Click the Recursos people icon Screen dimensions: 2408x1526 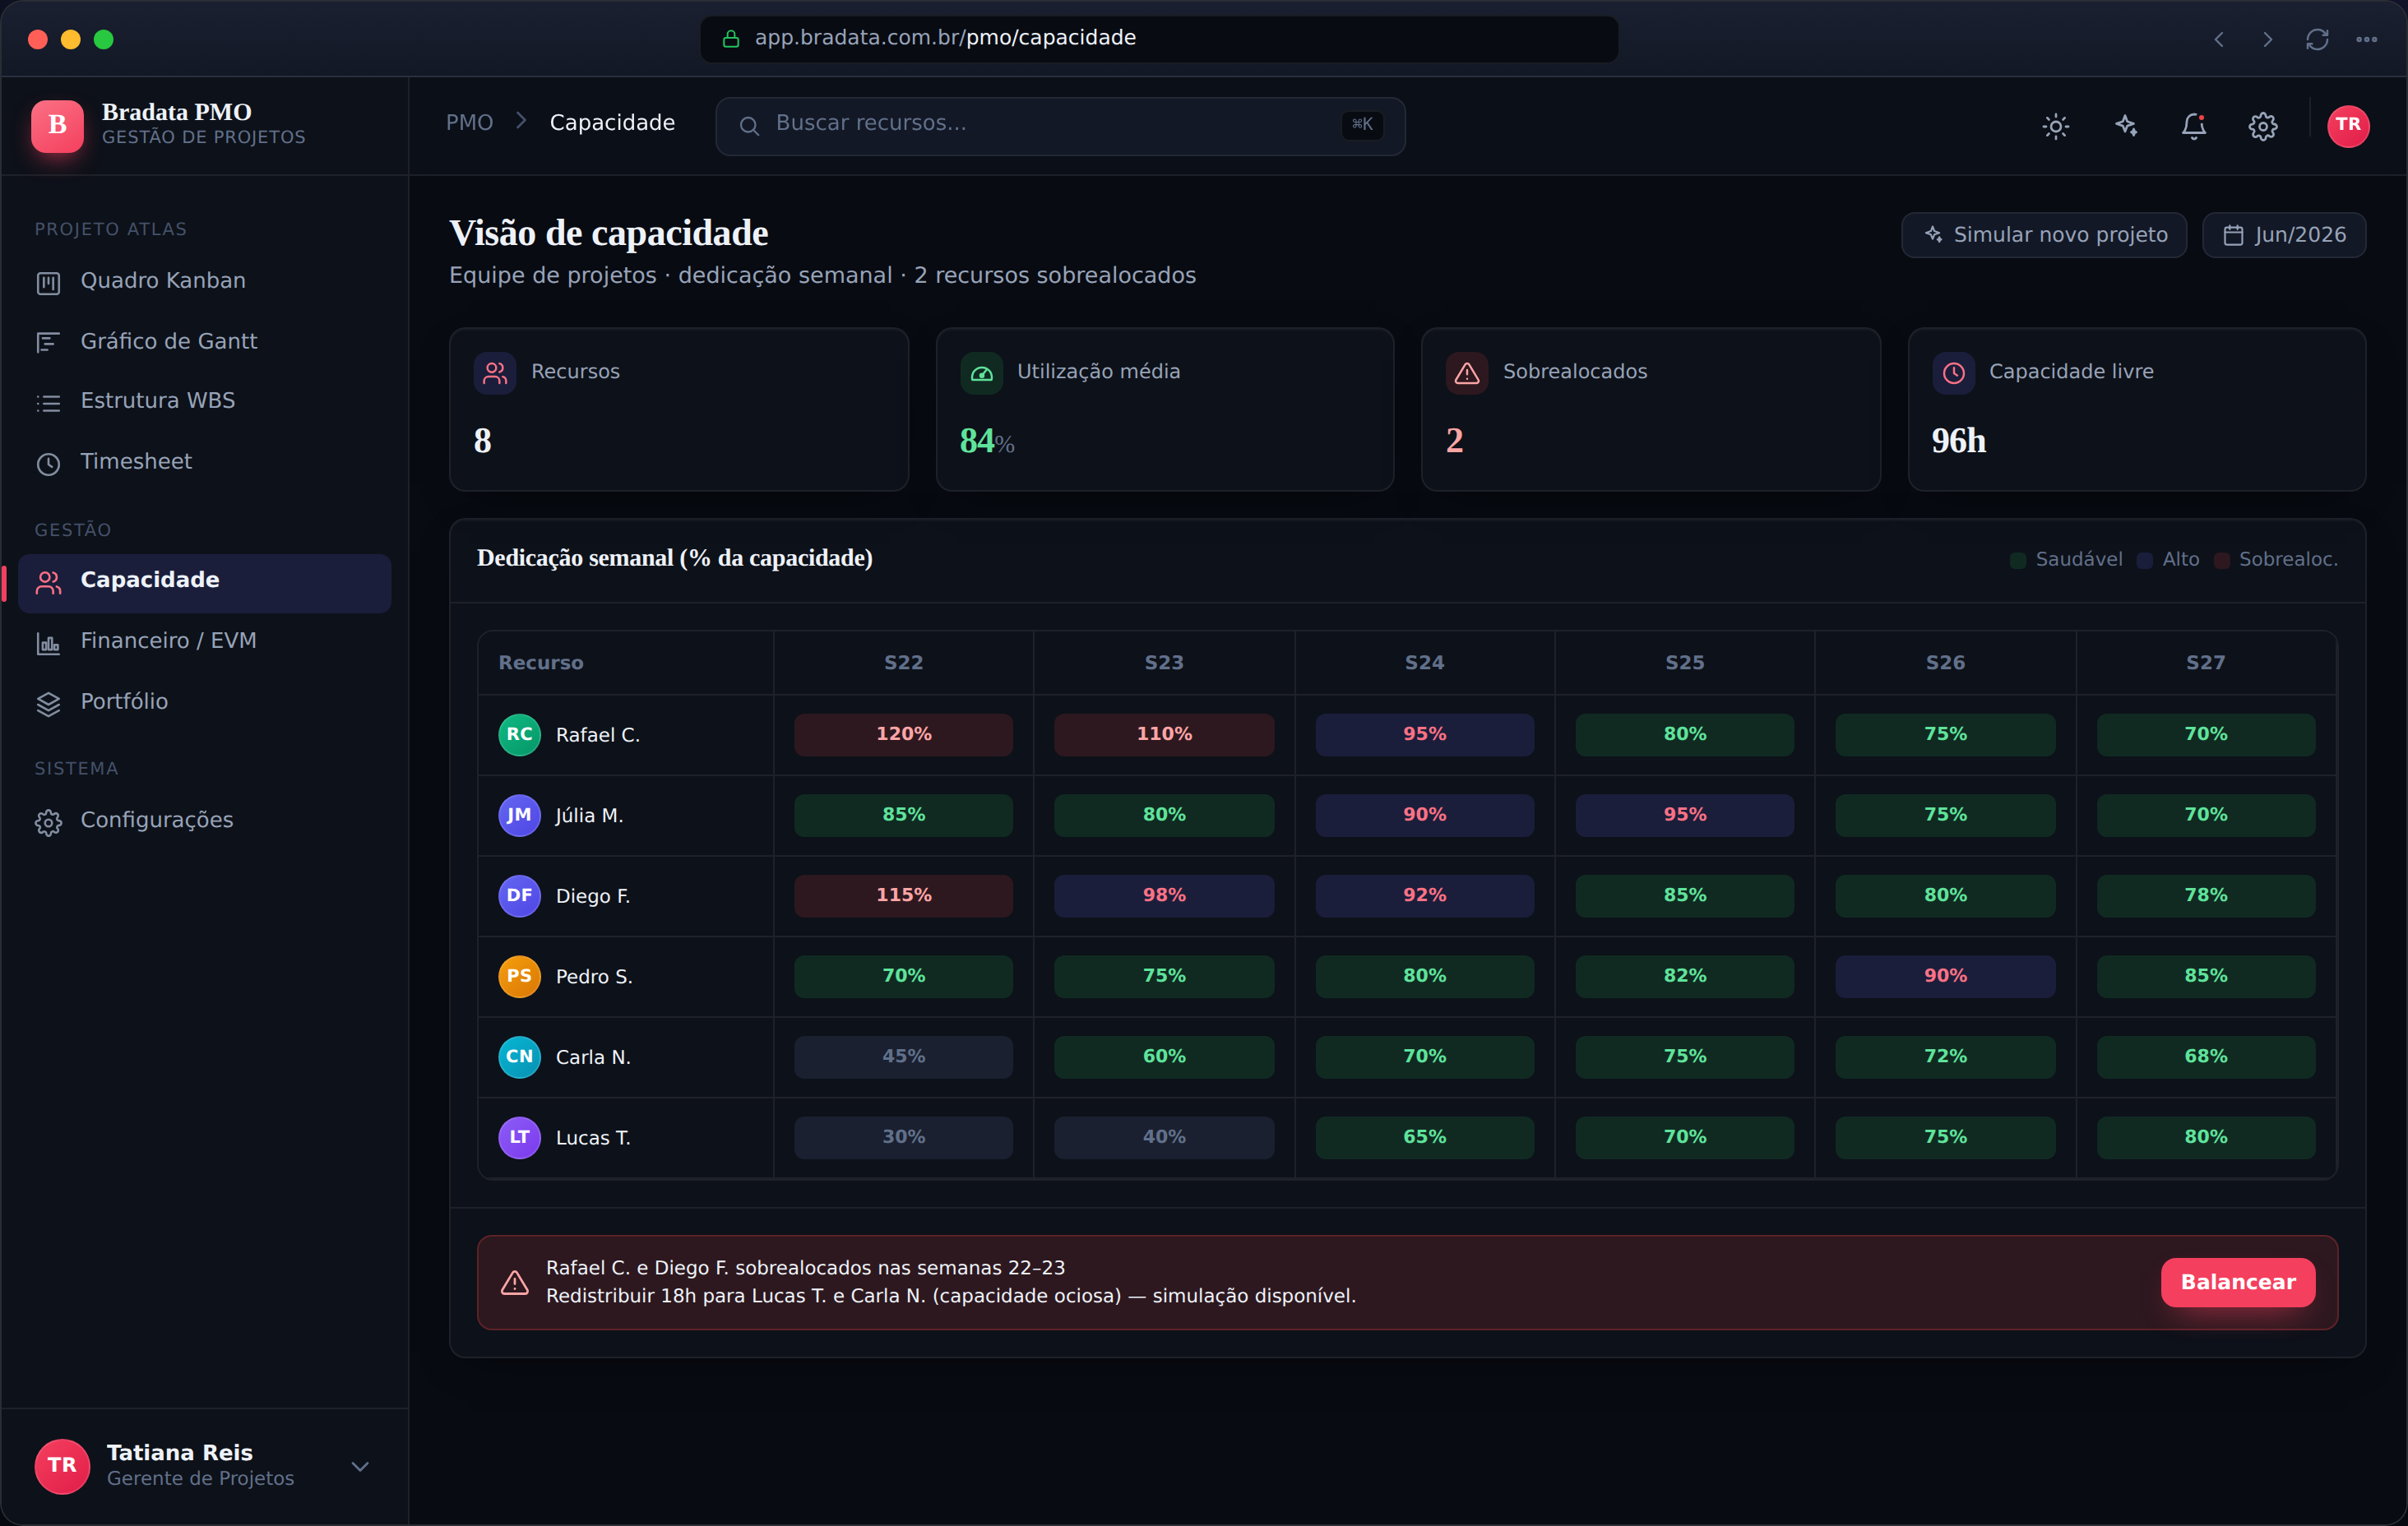pos(495,373)
